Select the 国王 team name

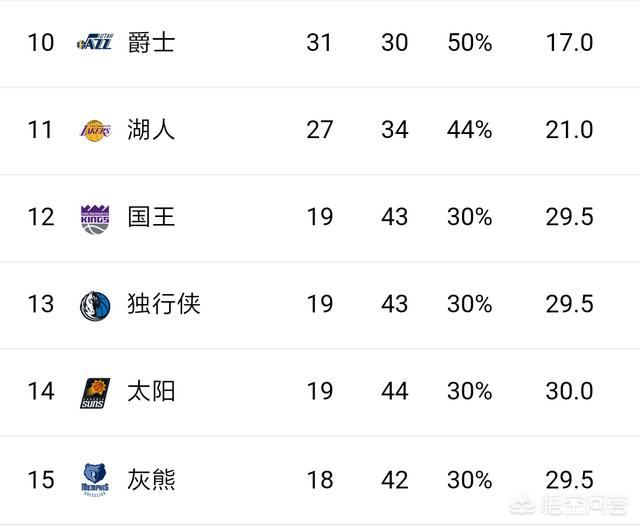point(151,217)
